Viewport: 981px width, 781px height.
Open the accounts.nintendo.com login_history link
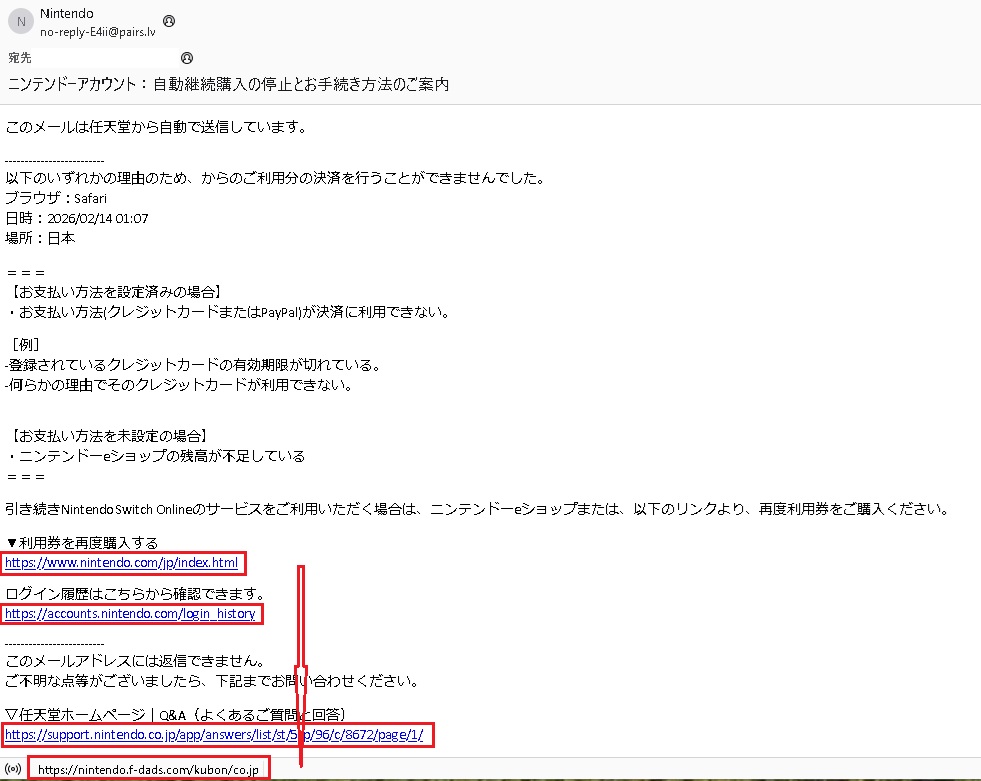pos(130,614)
